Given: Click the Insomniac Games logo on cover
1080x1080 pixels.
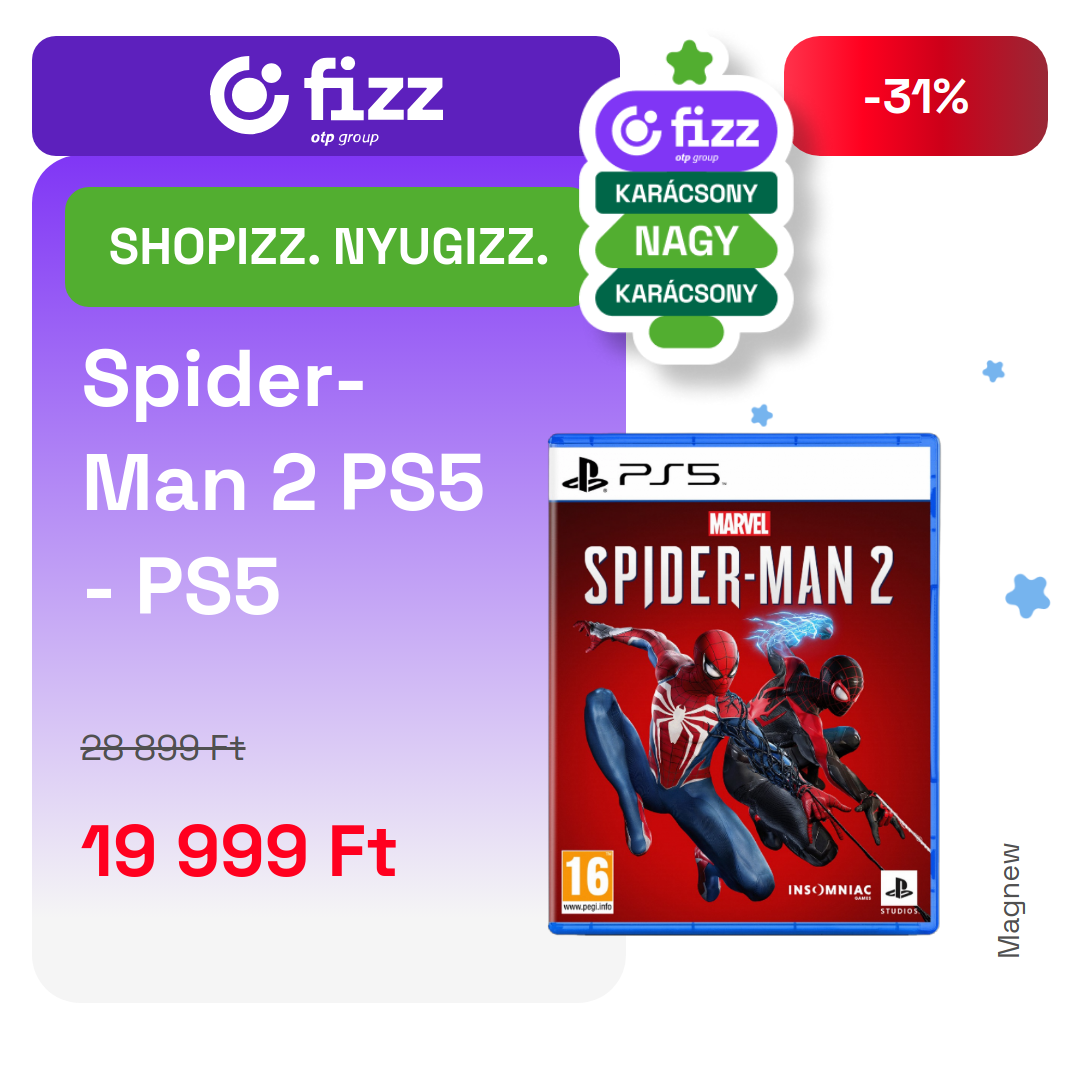Looking at the screenshot, I should [x=829, y=891].
